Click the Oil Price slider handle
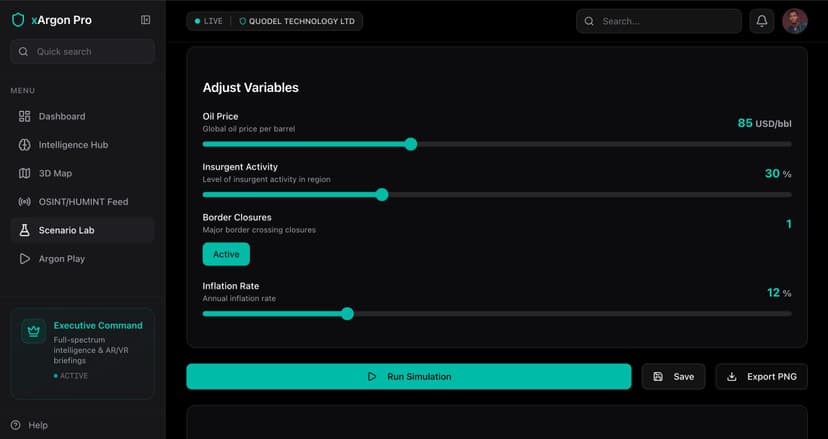This screenshot has width=828, height=439. [x=410, y=144]
